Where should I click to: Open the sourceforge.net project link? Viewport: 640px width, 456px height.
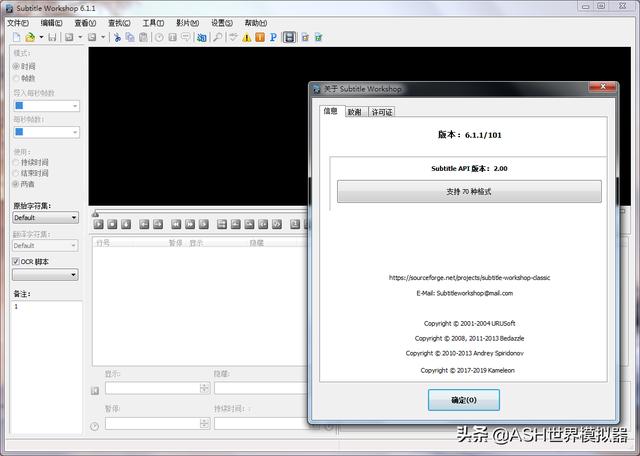coord(469,278)
